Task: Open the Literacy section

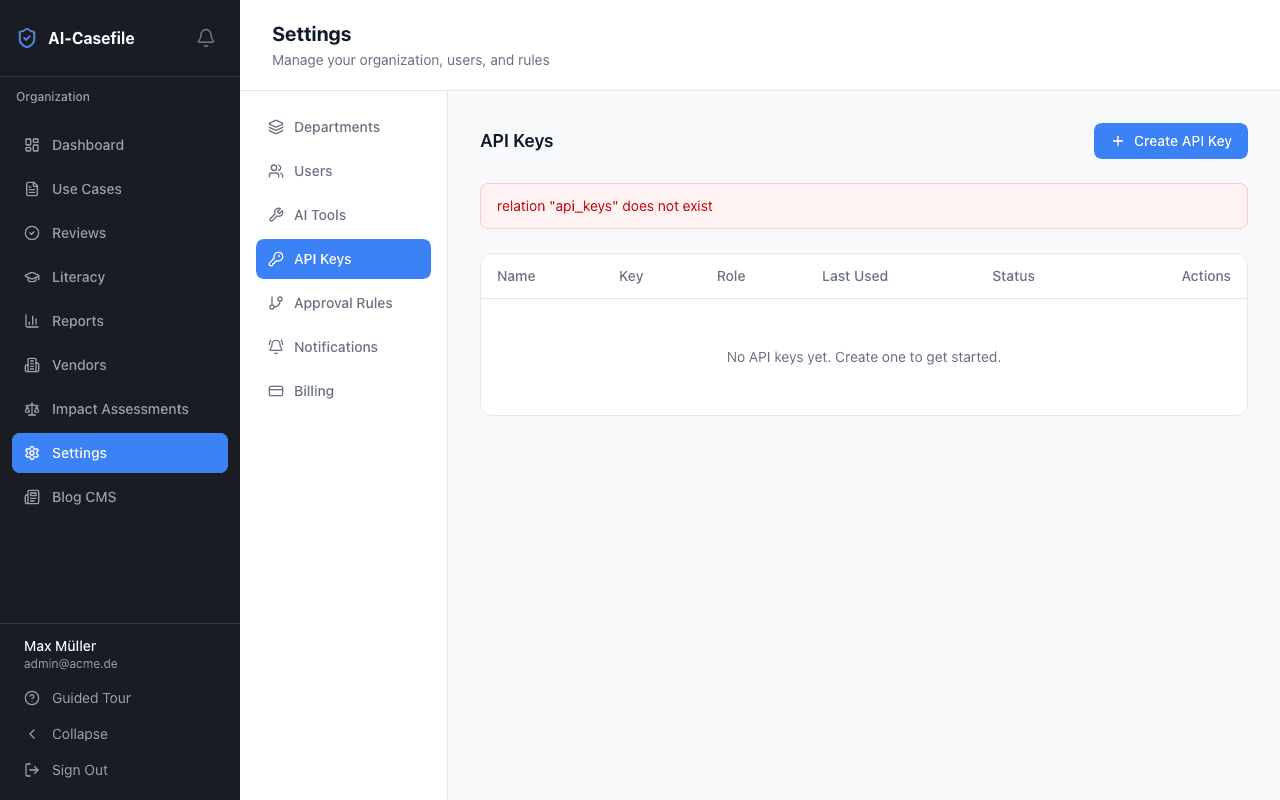Action: 78,277
